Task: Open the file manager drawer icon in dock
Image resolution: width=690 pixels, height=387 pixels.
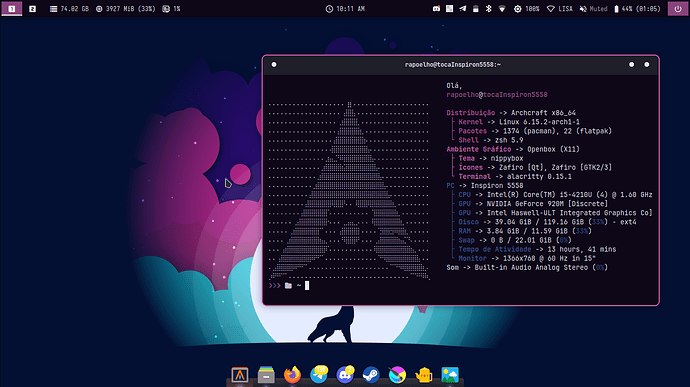Action: pyautogui.click(x=266, y=375)
